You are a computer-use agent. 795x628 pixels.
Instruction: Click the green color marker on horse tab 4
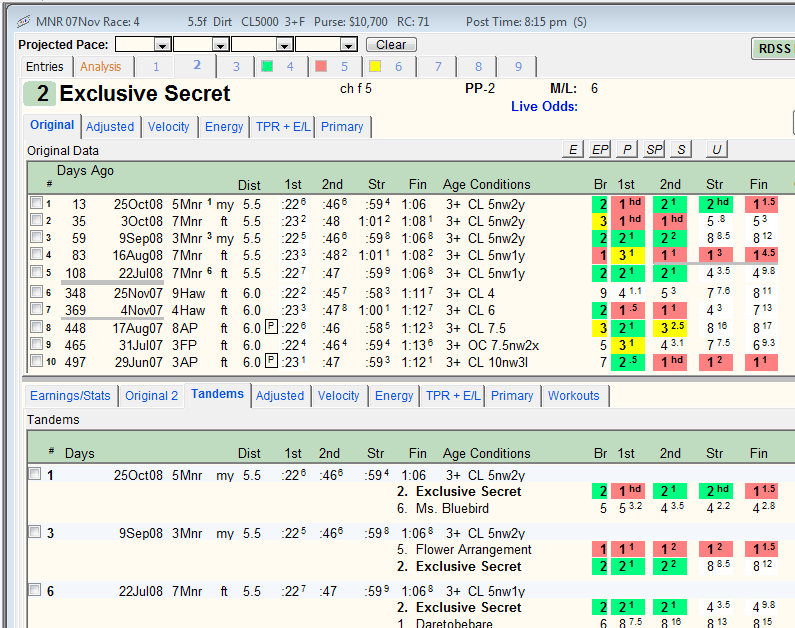click(267, 66)
